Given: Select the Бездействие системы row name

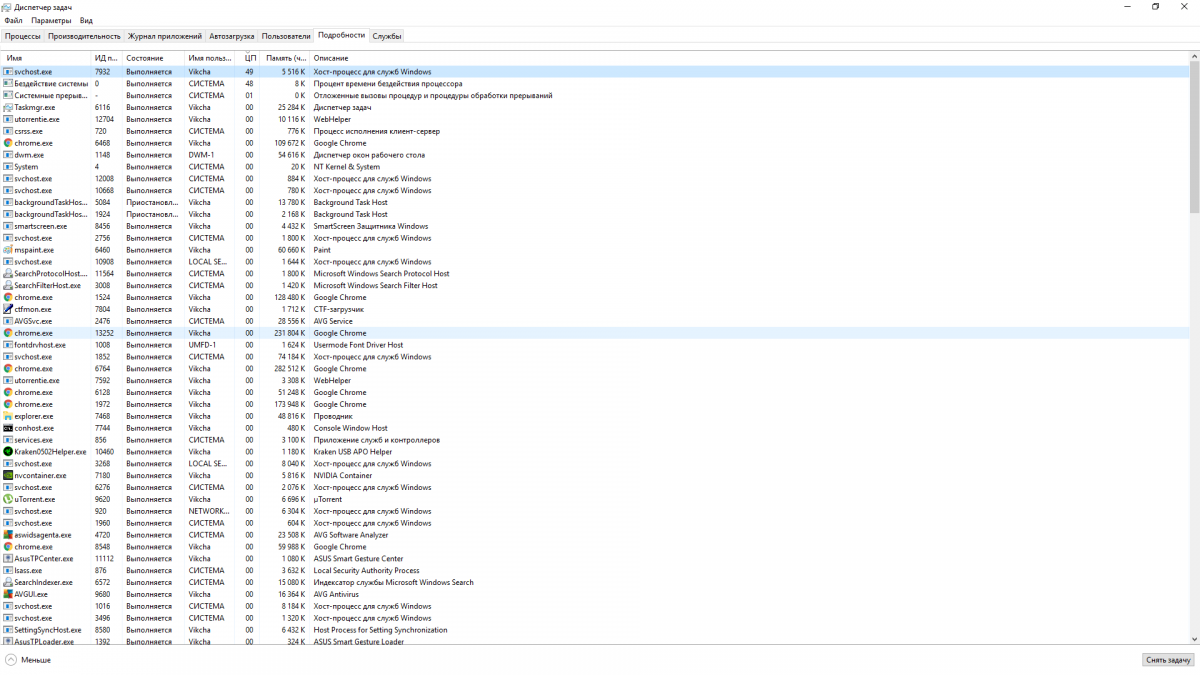Looking at the screenshot, I should pyautogui.click(x=51, y=84).
